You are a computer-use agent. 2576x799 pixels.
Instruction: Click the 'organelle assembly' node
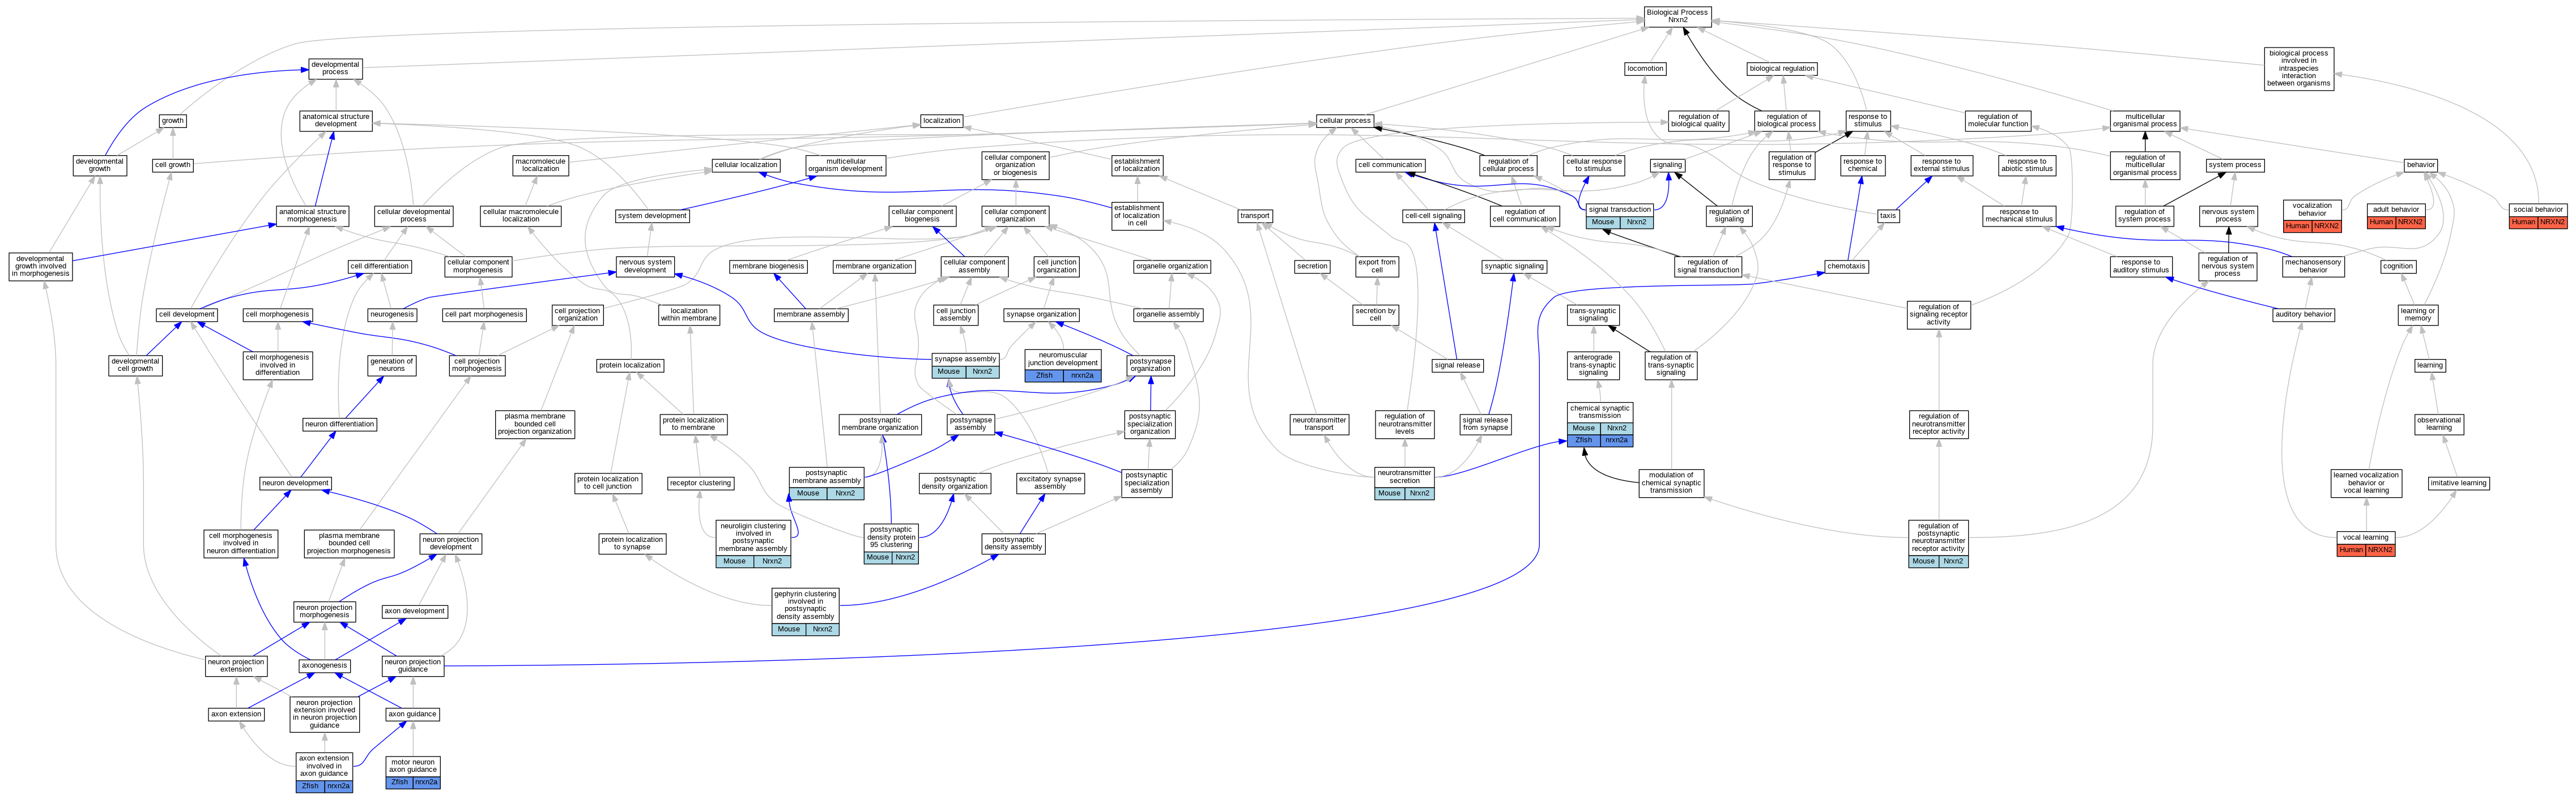coord(1168,315)
